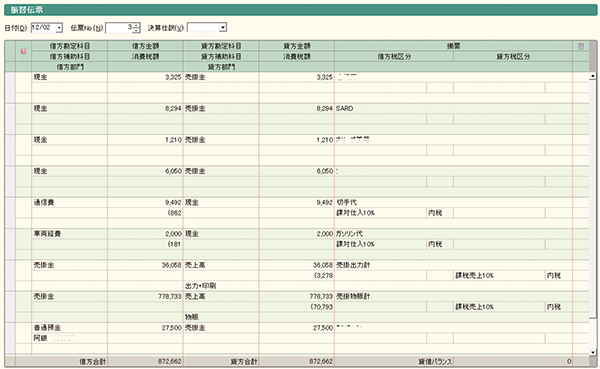Select the debit amount 27,500
600x369 pixels.
point(145,328)
